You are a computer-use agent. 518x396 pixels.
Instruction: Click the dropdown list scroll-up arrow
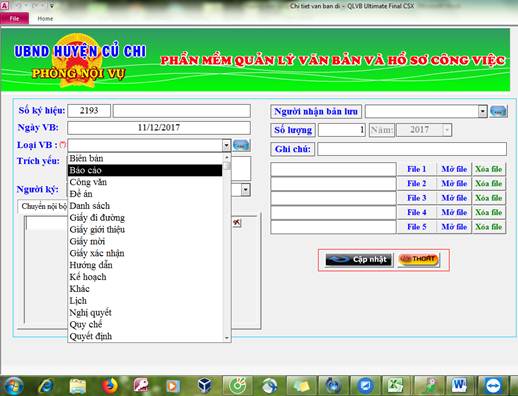(227, 157)
